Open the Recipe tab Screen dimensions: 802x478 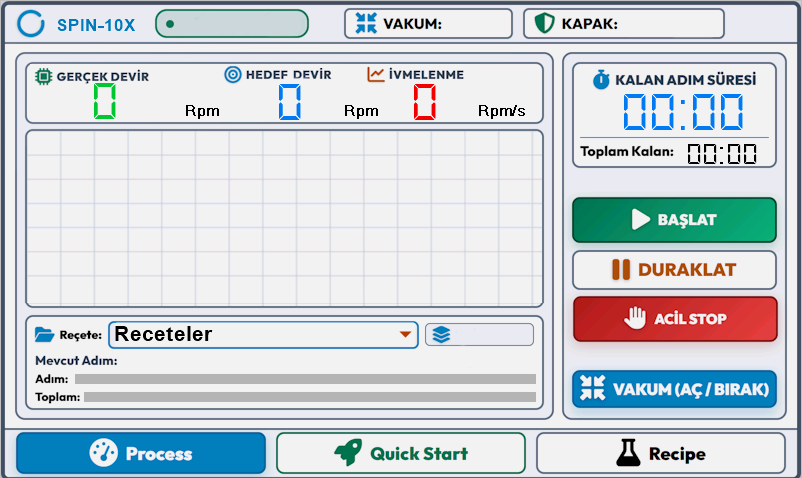point(661,453)
